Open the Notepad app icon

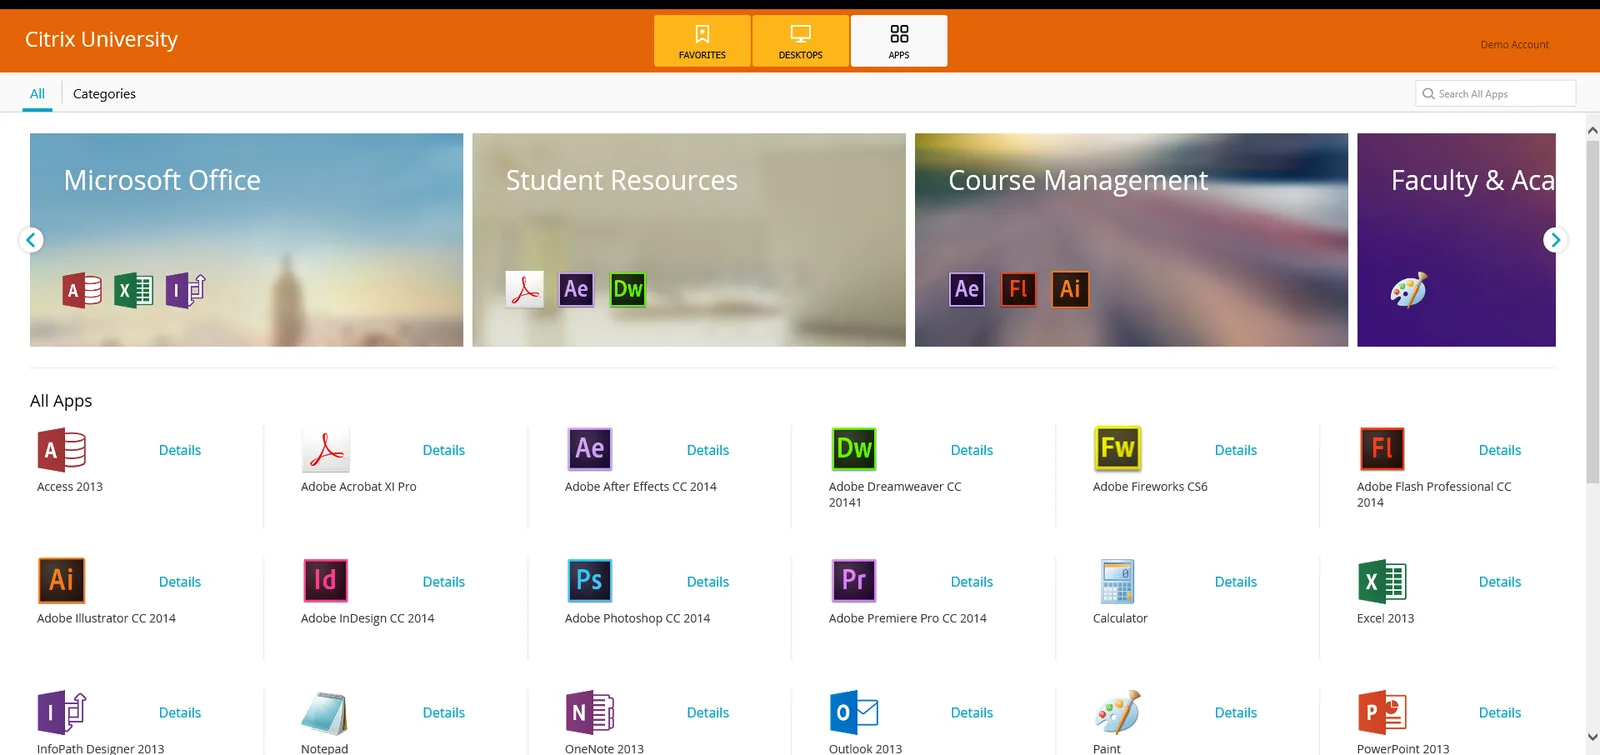pyautogui.click(x=325, y=712)
